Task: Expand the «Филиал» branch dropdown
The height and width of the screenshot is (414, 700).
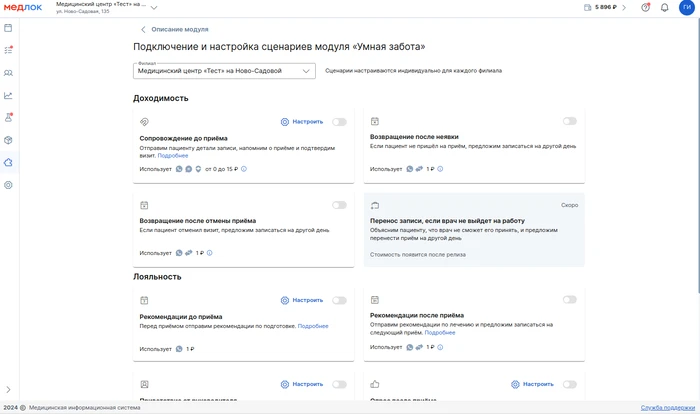Action: tap(224, 71)
